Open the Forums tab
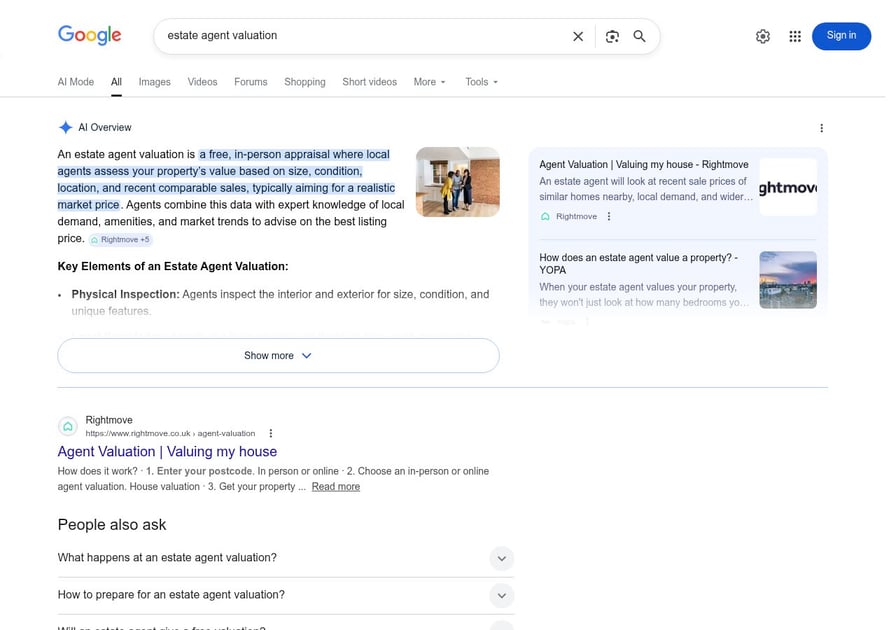 250,82
